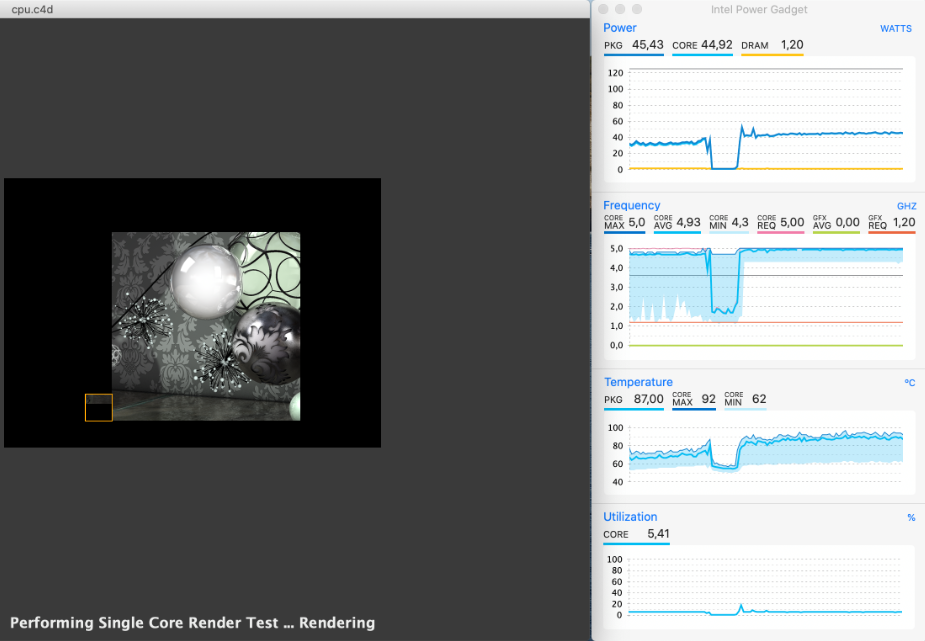Click the CORE AVG frequency value 4,93
925x641 pixels.
[688, 222]
